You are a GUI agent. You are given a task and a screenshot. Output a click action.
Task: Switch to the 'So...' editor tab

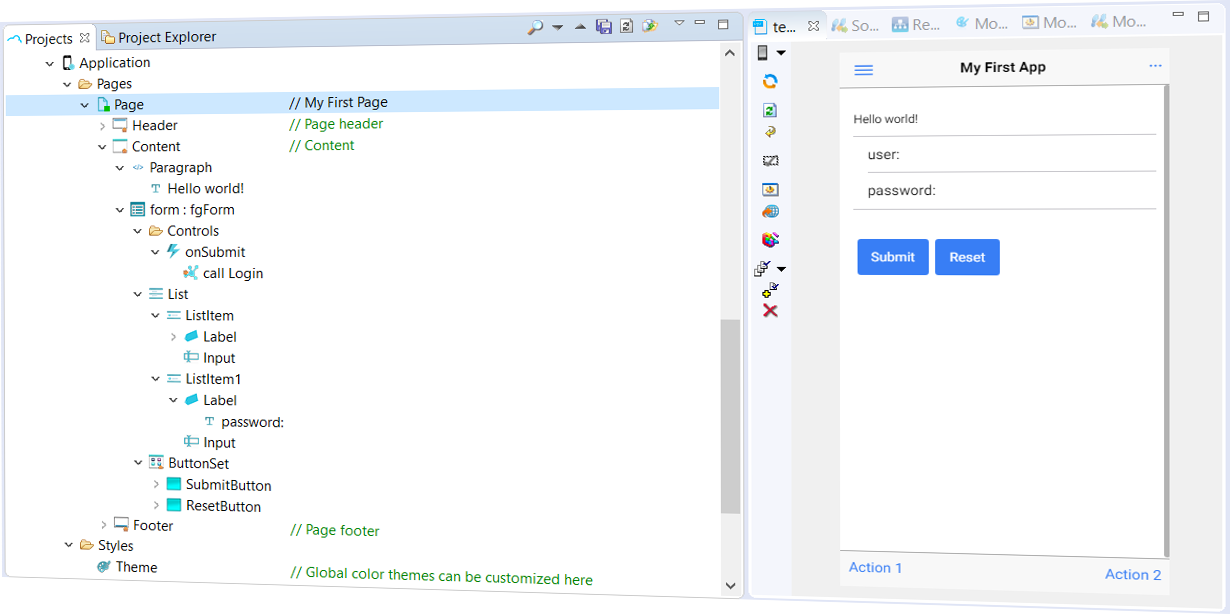(855, 25)
